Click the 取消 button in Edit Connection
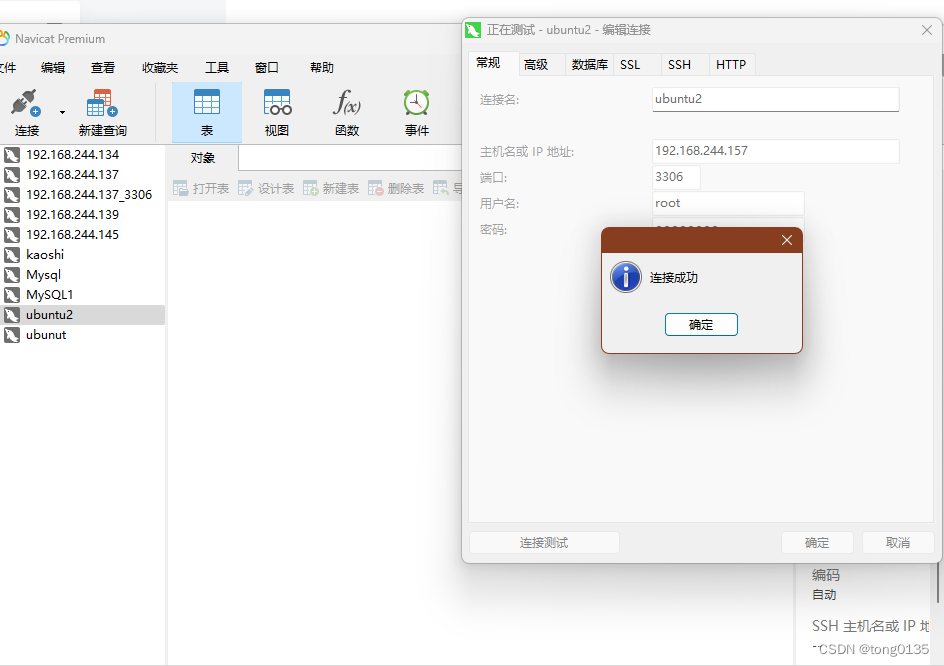This screenshot has height=666, width=944. click(x=898, y=543)
